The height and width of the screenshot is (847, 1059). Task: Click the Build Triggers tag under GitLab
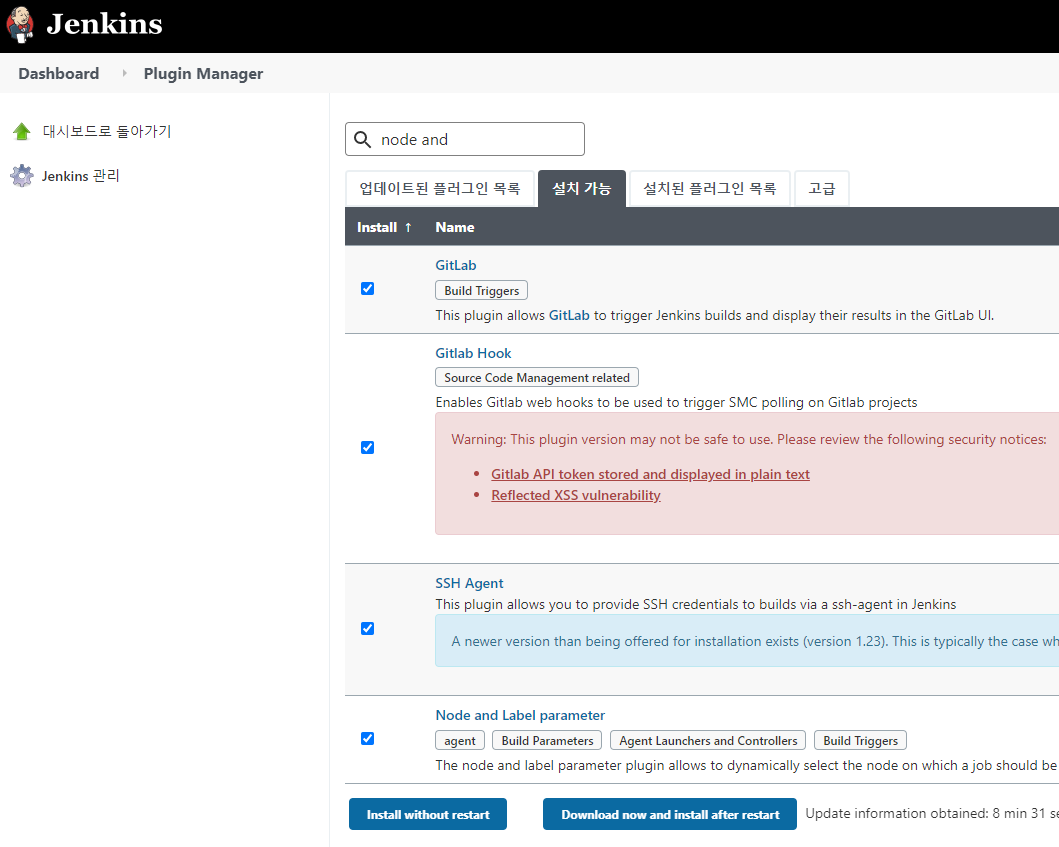pyautogui.click(x=482, y=290)
